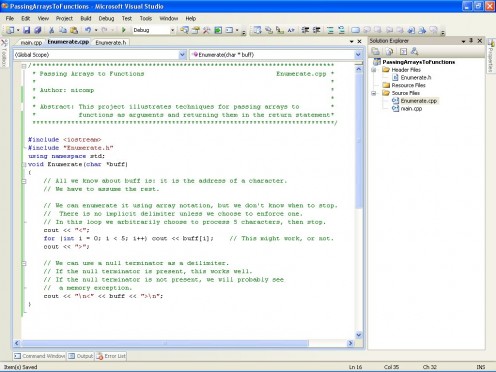
Task: Click the Cut scissors icon
Action: 51,30
